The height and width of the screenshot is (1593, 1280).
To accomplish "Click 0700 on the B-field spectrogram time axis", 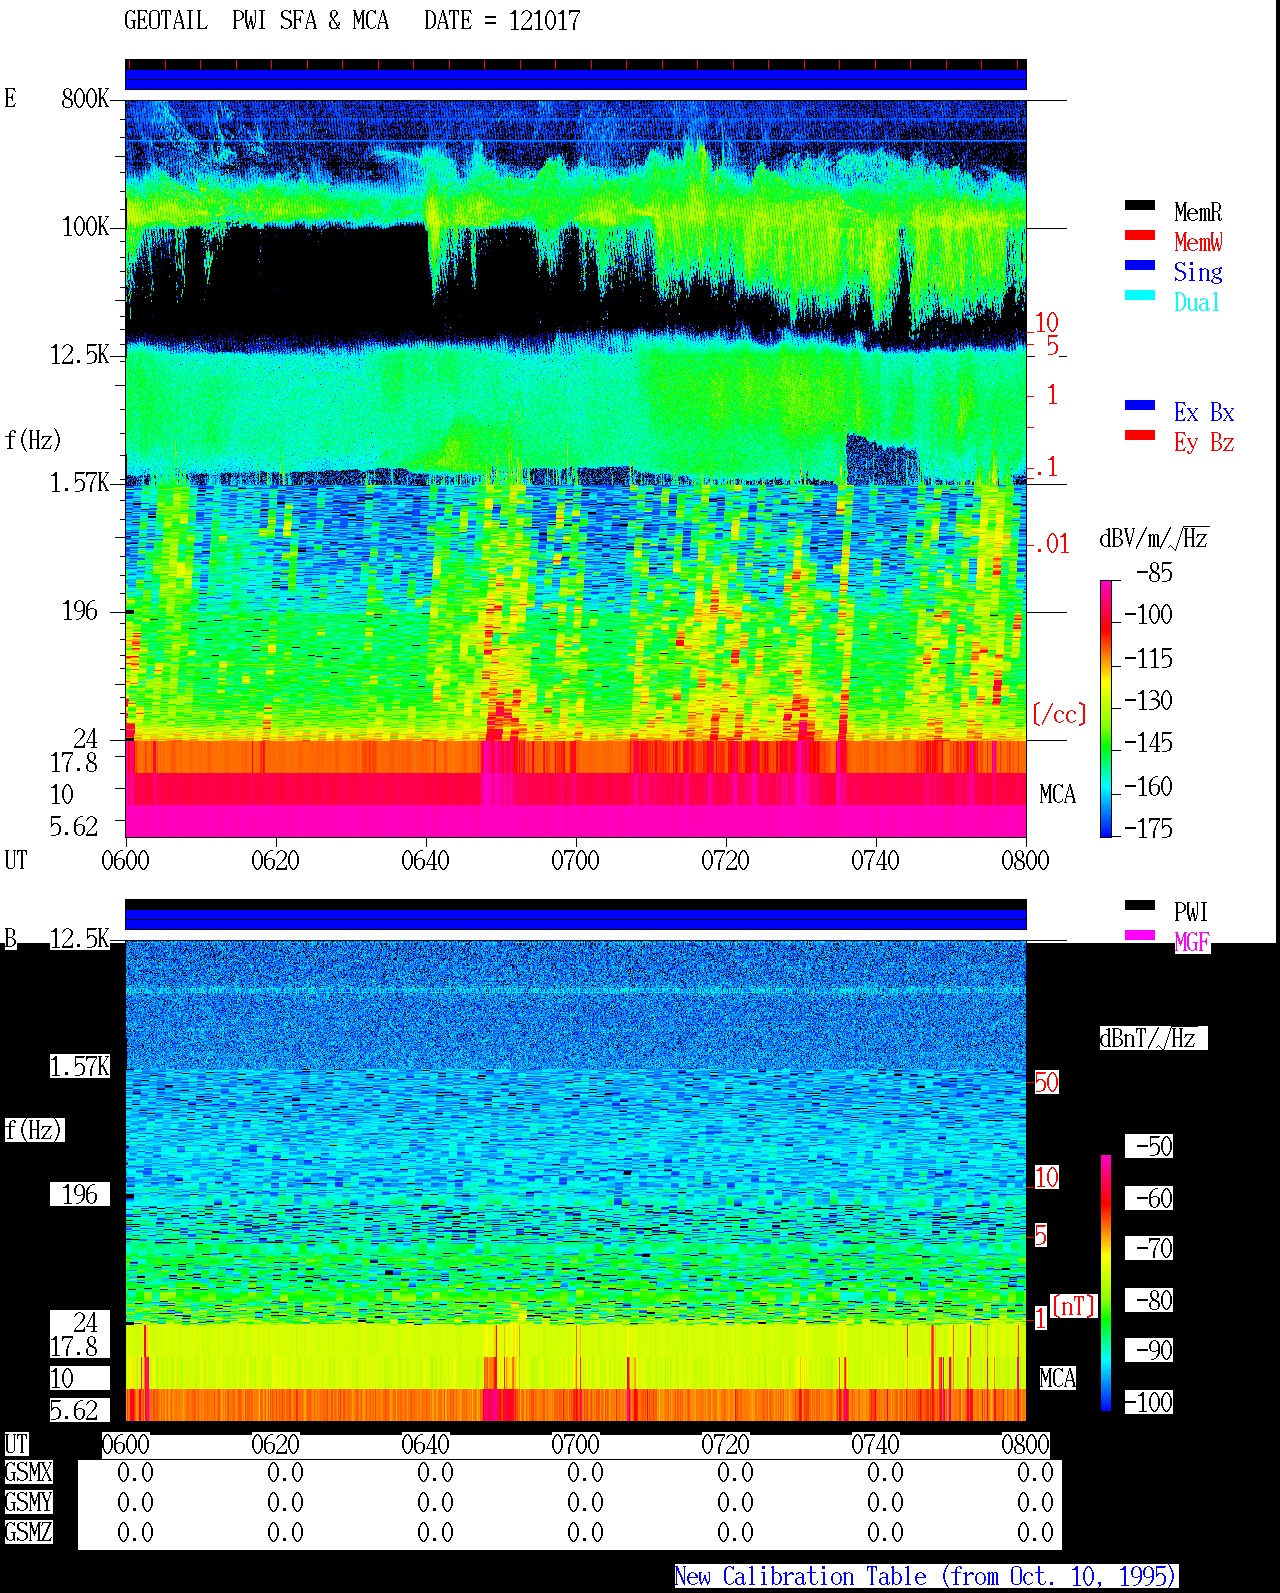I will pos(575,1444).
